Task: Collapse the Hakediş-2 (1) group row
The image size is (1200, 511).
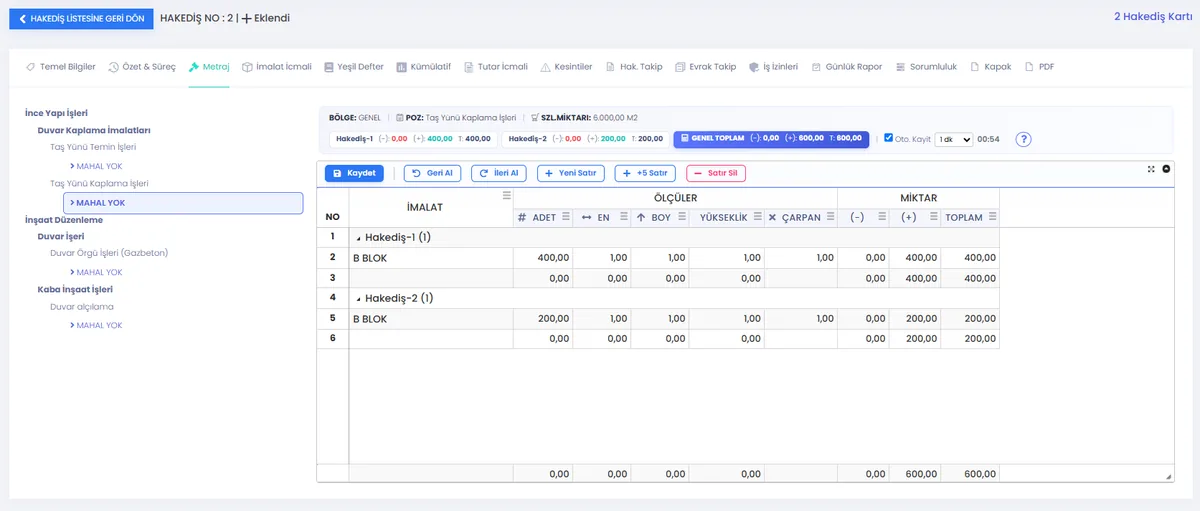Action: coord(358,298)
